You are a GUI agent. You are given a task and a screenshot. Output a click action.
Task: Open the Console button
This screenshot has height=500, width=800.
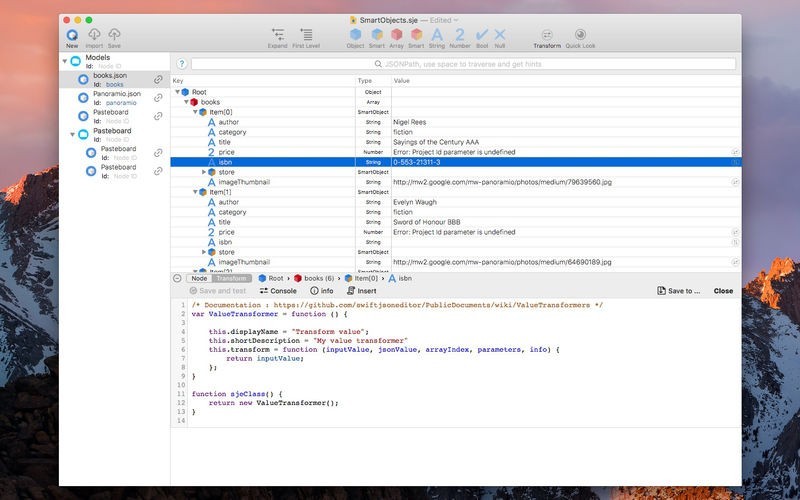[x=278, y=291]
